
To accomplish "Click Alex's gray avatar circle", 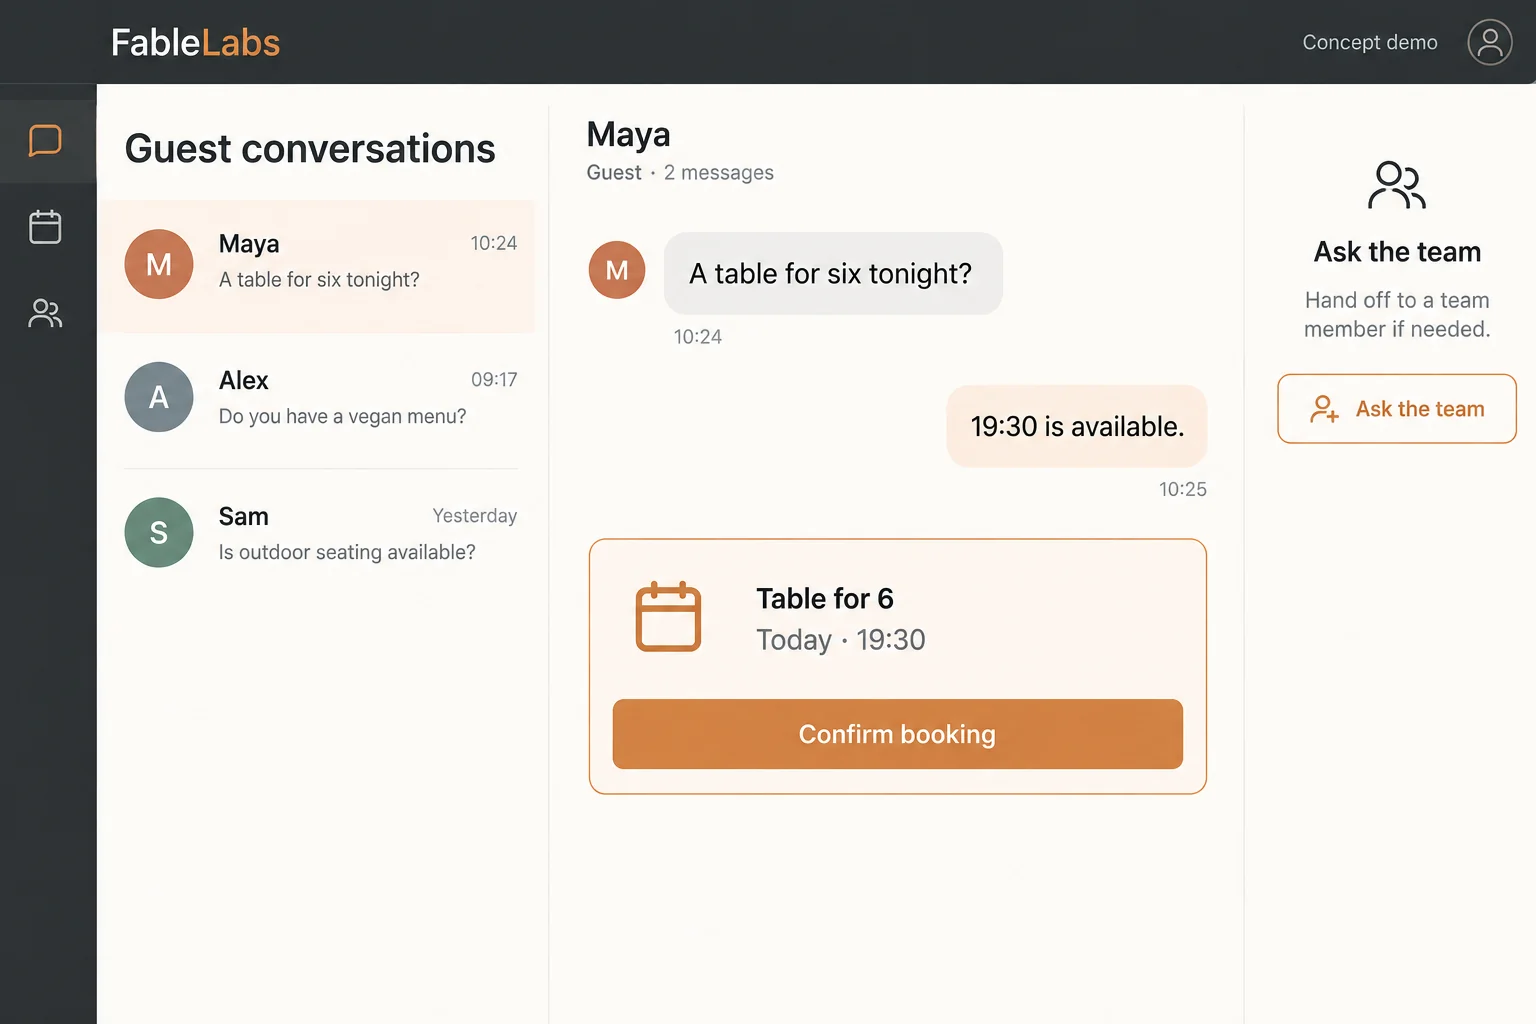I will (159, 397).
